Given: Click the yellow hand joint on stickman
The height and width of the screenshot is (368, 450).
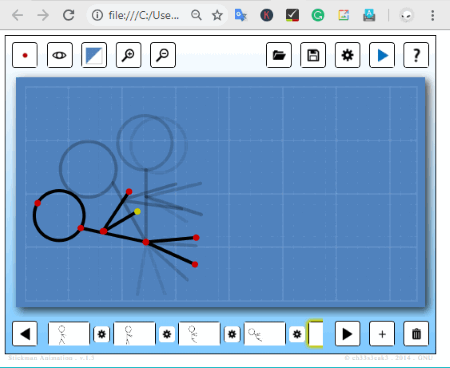Looking at the screenshot, I should [x=137, y=211].
